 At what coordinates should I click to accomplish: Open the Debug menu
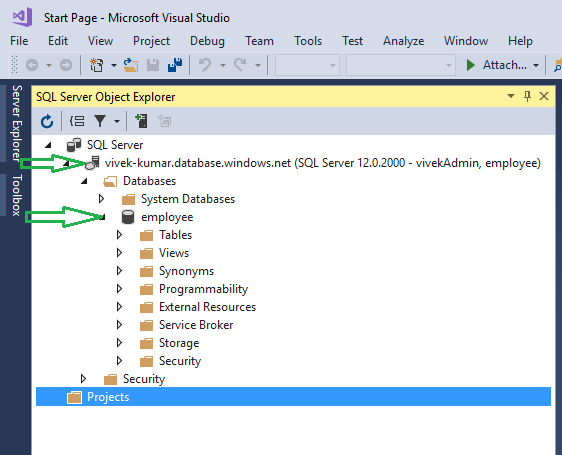(207, 41)
